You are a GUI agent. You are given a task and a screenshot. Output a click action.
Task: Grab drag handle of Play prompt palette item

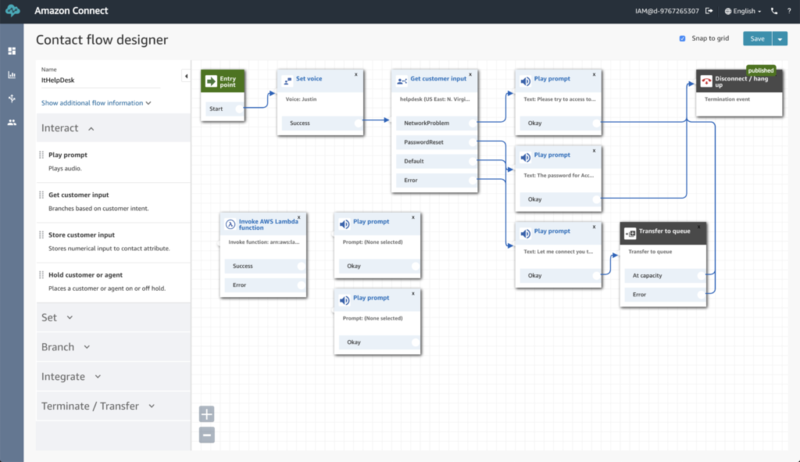pos(41,155)
